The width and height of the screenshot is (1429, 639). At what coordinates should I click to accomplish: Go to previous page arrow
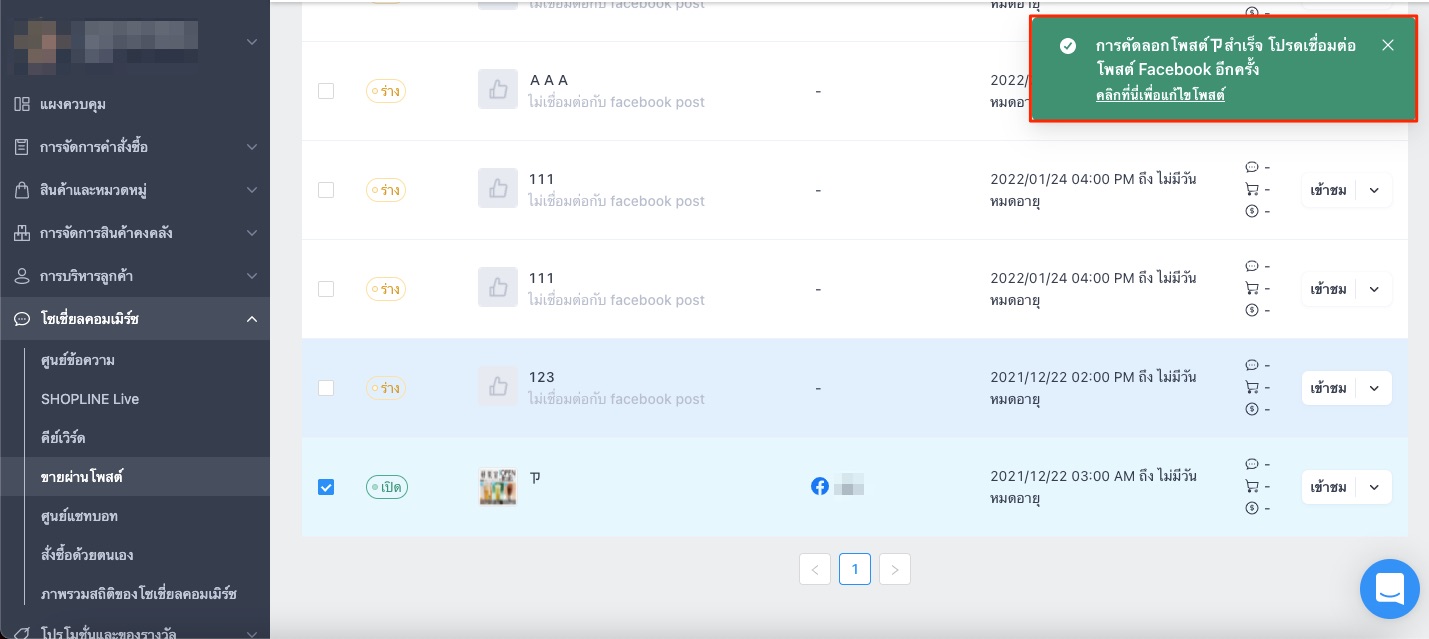pos(815,569)
